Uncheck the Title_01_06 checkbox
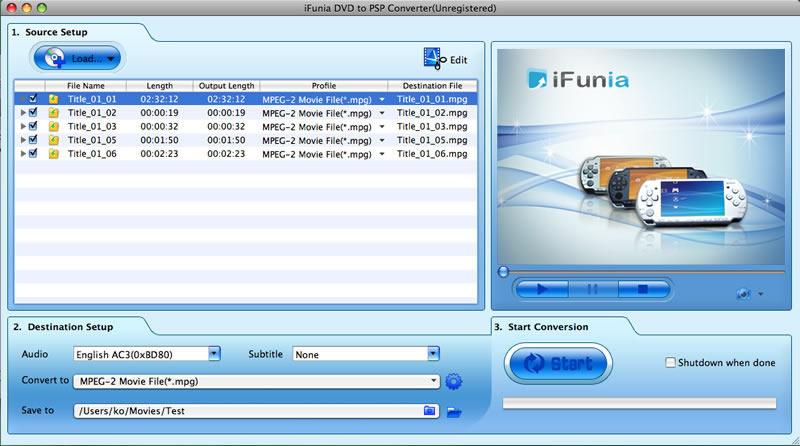This screenshot has width=800, height=446. (x=33, y=154)
